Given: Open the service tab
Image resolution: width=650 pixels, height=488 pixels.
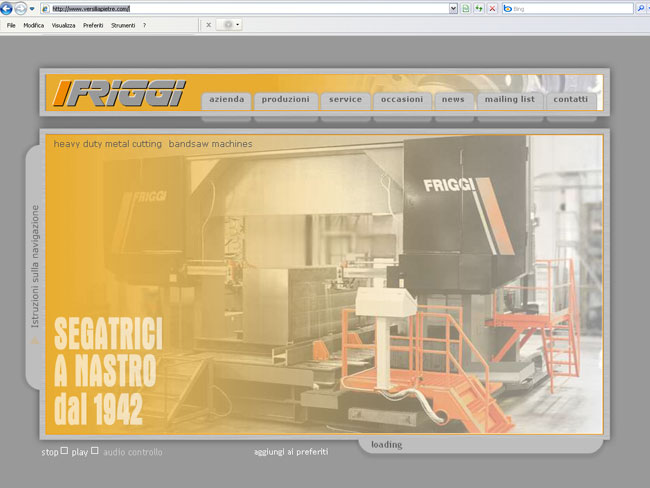Looking at the screenshot, I should coord(345,100).
